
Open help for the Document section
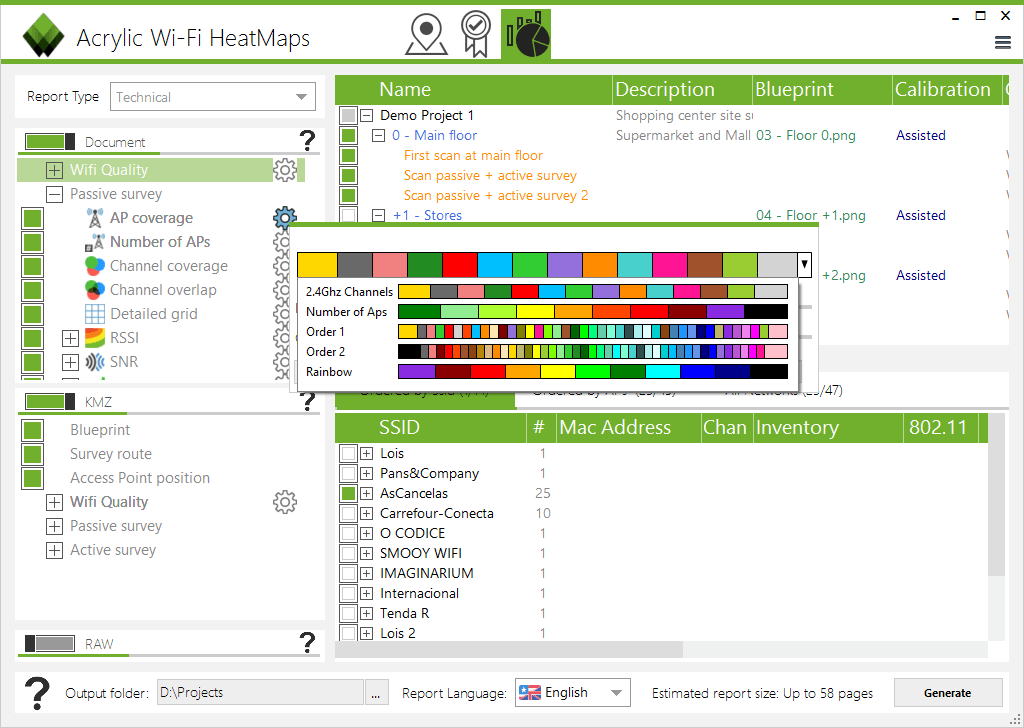(x=307, y=140)
